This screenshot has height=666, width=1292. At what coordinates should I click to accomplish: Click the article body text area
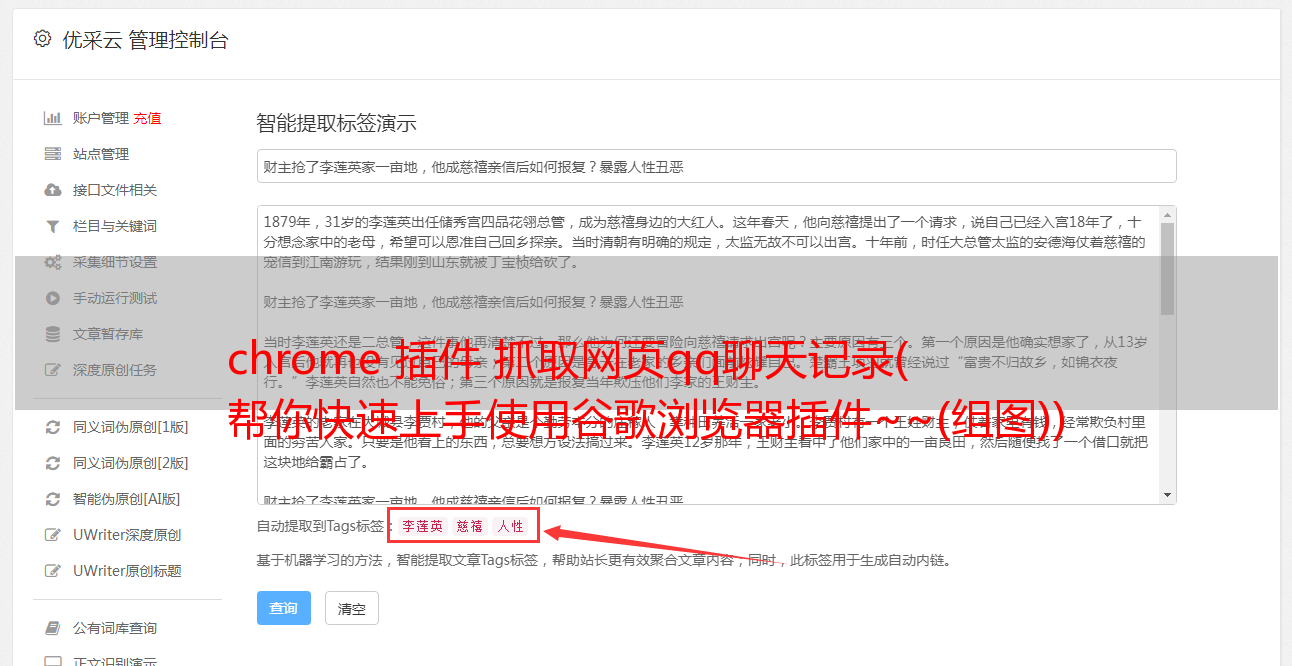(708, 355)
